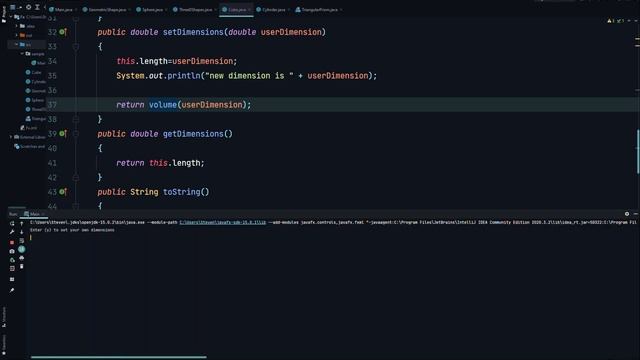640x360 pixels.
Task: Fold getDimensions method at line 39
Action: [76, 133]
